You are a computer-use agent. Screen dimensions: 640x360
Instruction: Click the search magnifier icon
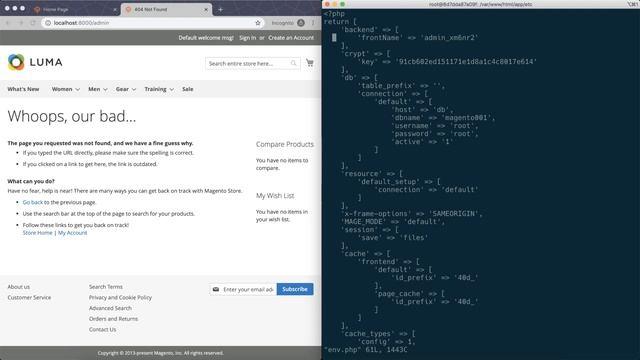click(293, 63)
